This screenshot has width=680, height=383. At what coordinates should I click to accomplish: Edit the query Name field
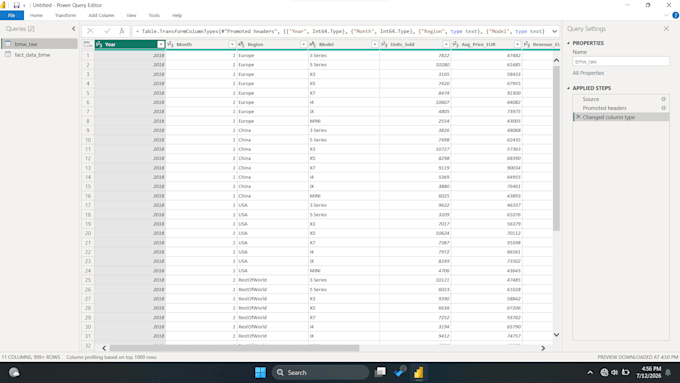[x=621, y=62]
